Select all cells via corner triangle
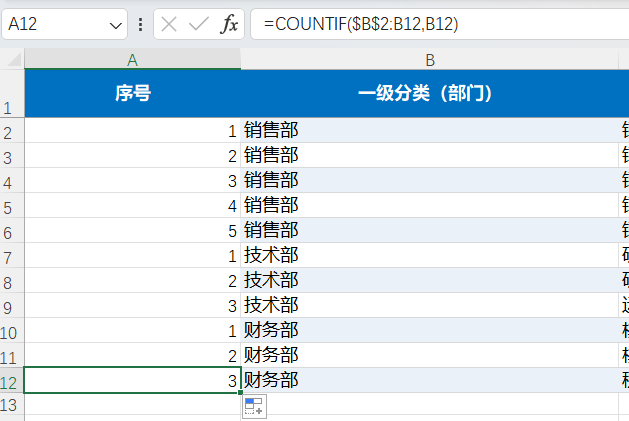This screenshot has height=421, width=629. (x=12, y=59)
